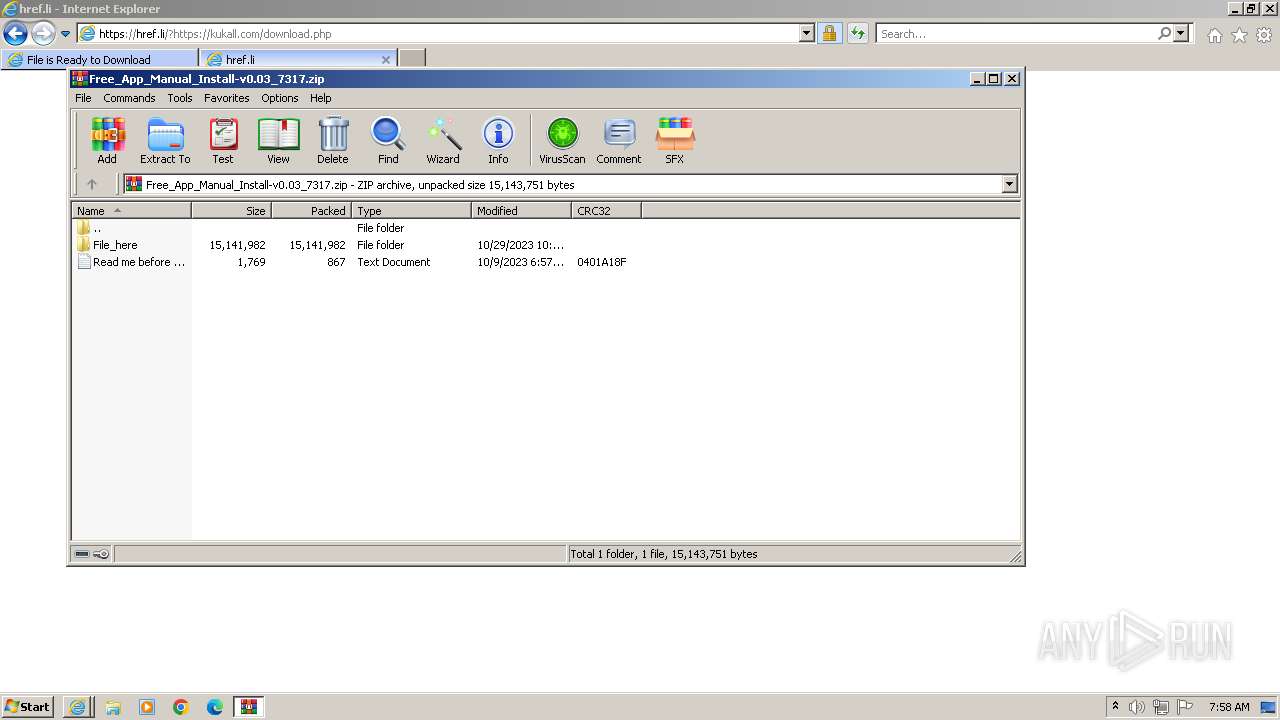Open the Tools menu in WinRAR
The width and height of the screenshot is (1280, 720).
[x=180, y=98]
